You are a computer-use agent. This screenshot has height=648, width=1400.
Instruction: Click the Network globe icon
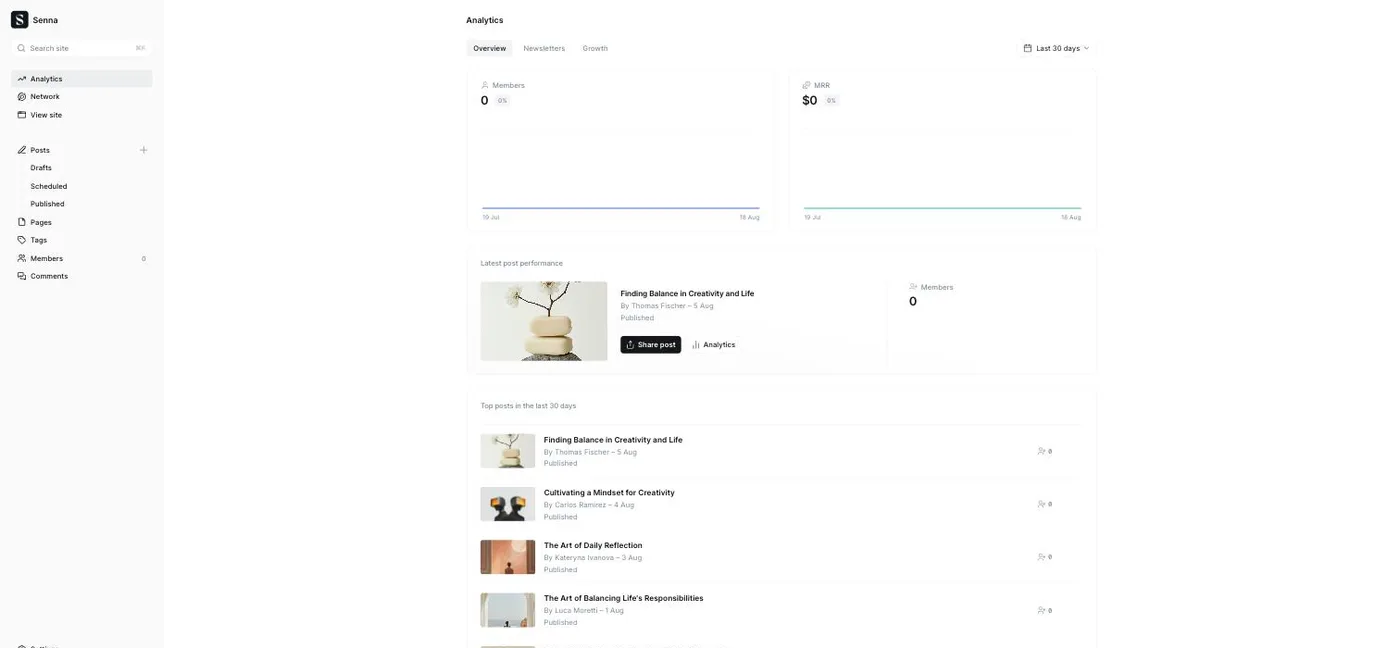[x=22, y=97]
